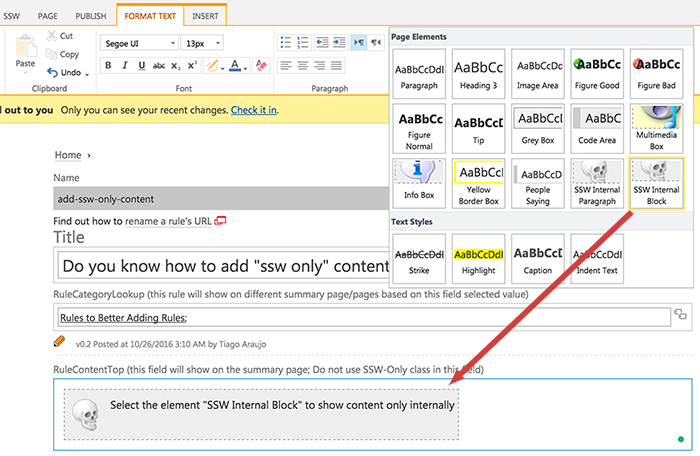
Task: Click the 'Check it in' link
Action: click(x=253, y=110)
